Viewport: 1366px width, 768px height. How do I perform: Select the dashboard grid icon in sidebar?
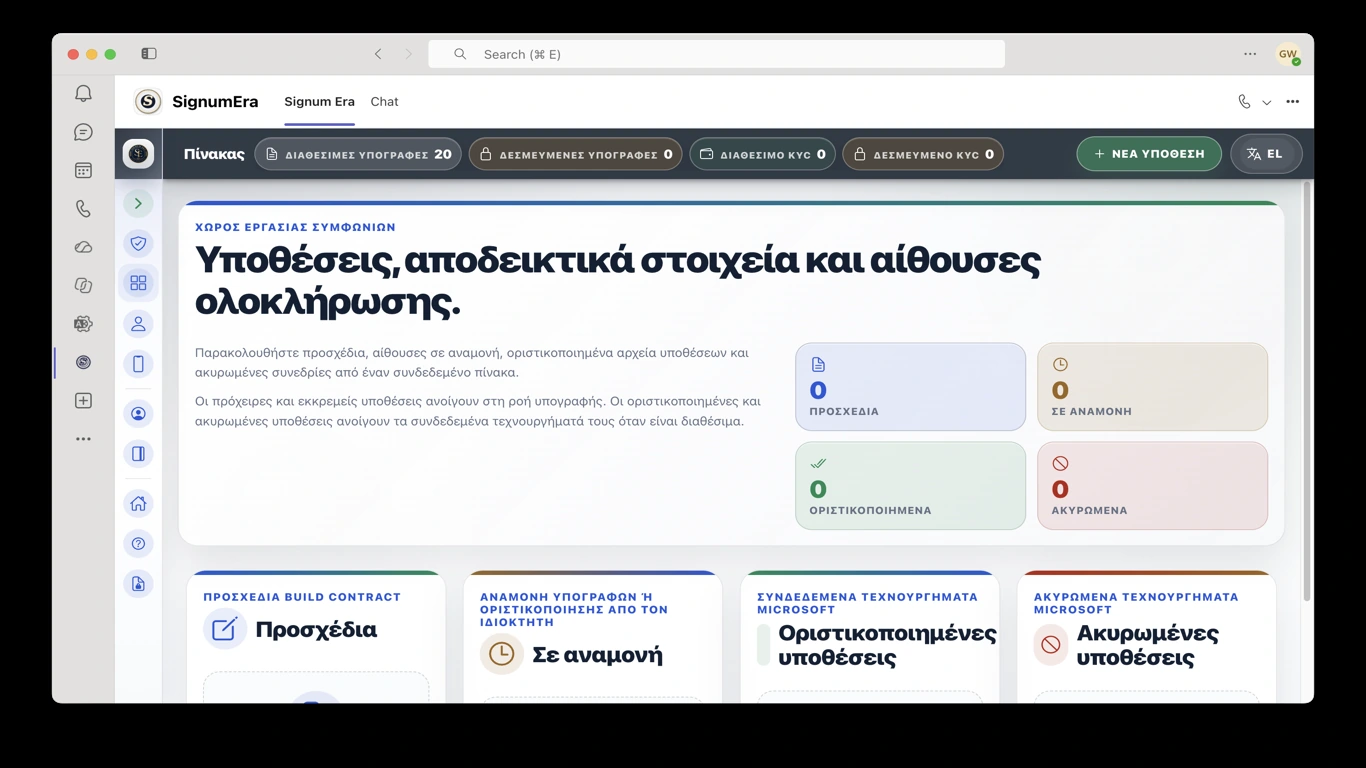pos(138,283)
